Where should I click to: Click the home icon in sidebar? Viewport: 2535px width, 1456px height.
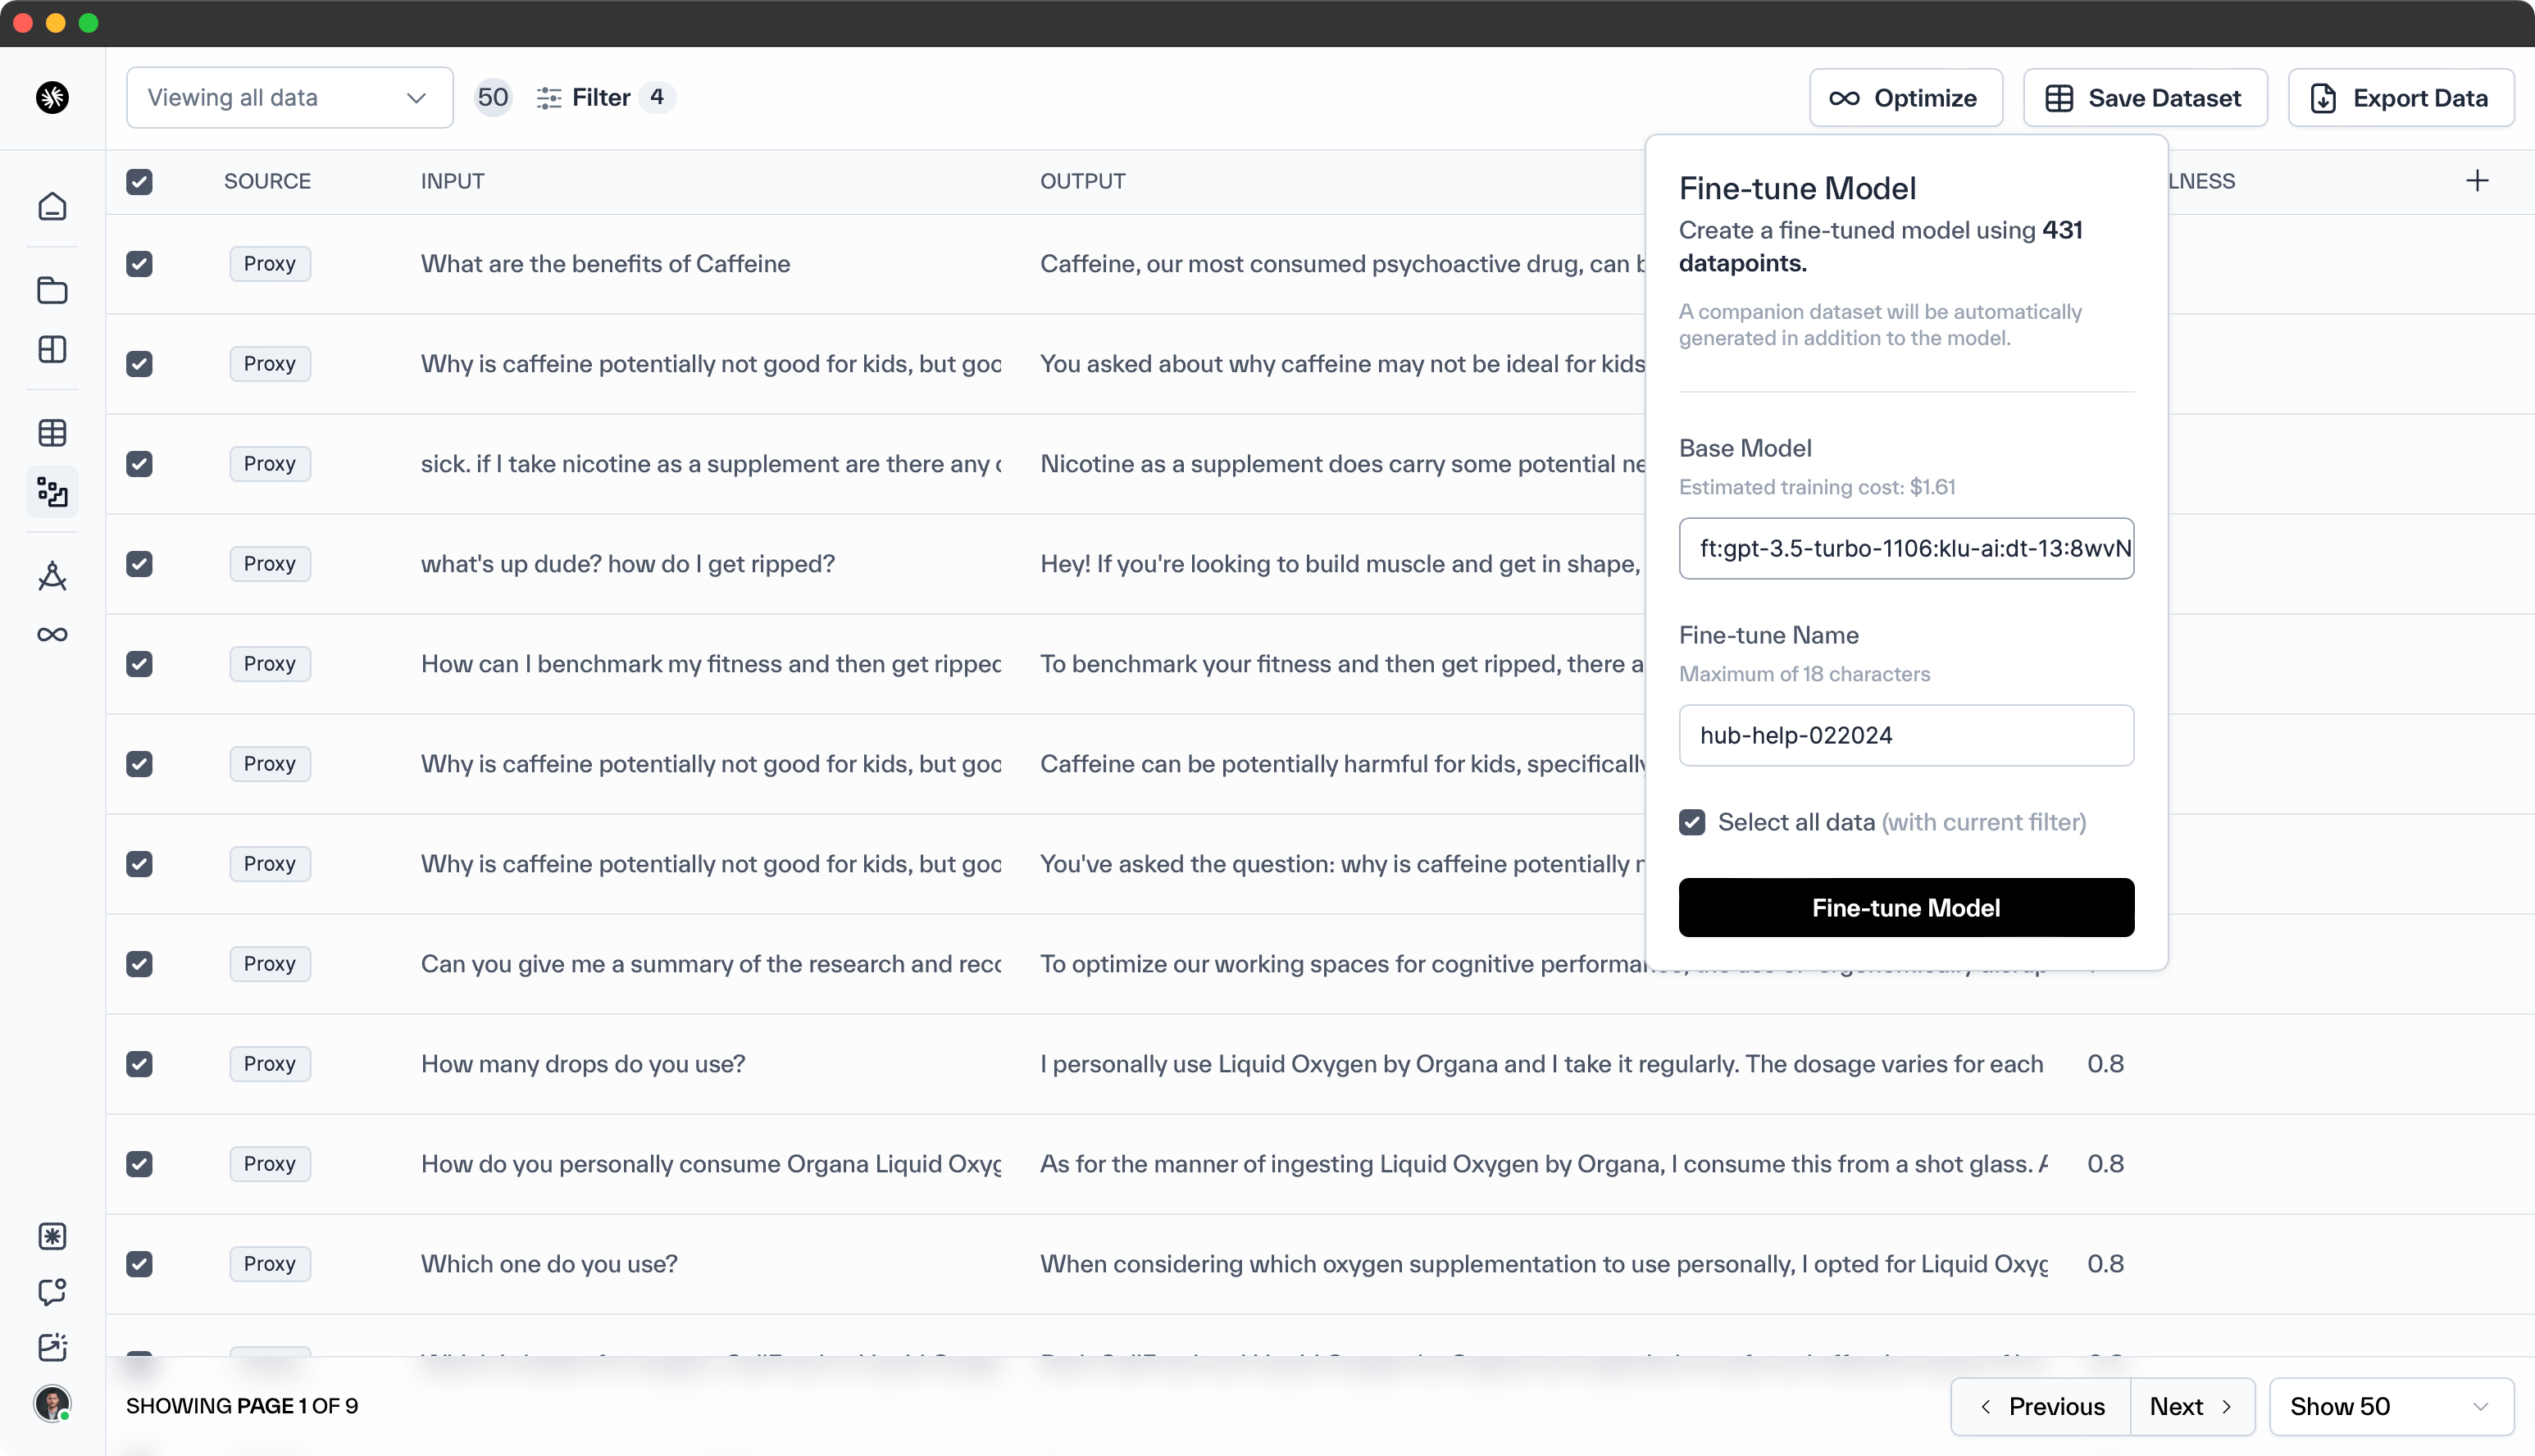(x=52, y=207)
